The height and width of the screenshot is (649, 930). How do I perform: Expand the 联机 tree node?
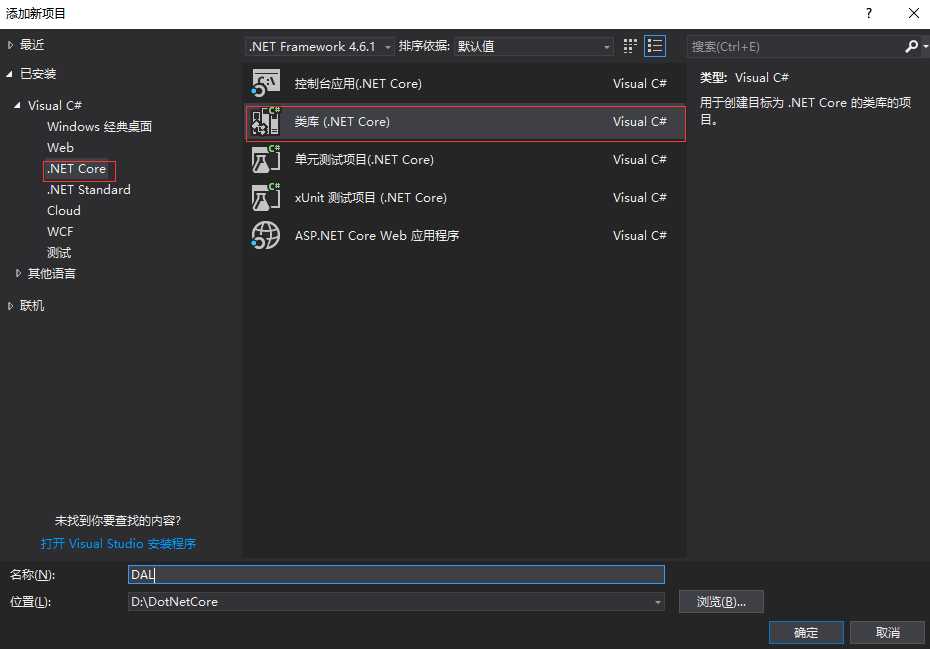[x=10, y=306]
